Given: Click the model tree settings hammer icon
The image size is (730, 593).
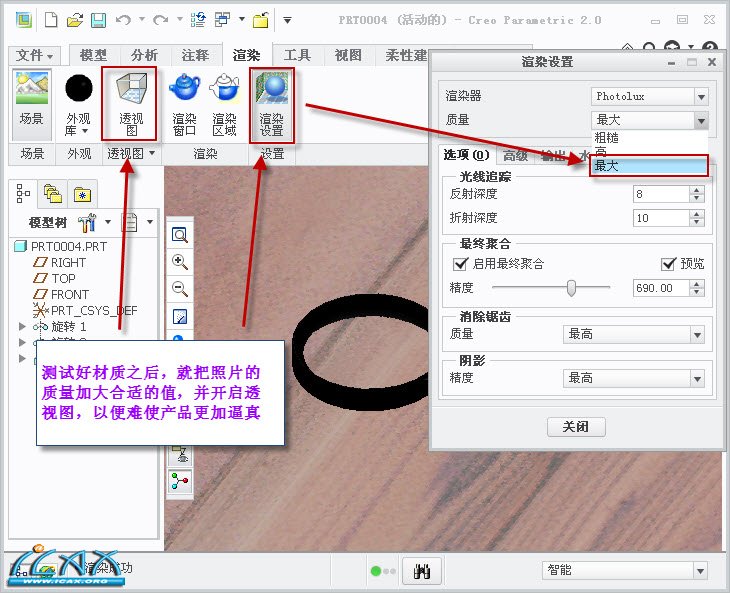Looking at the screenshot, I should tap(87, 222).
